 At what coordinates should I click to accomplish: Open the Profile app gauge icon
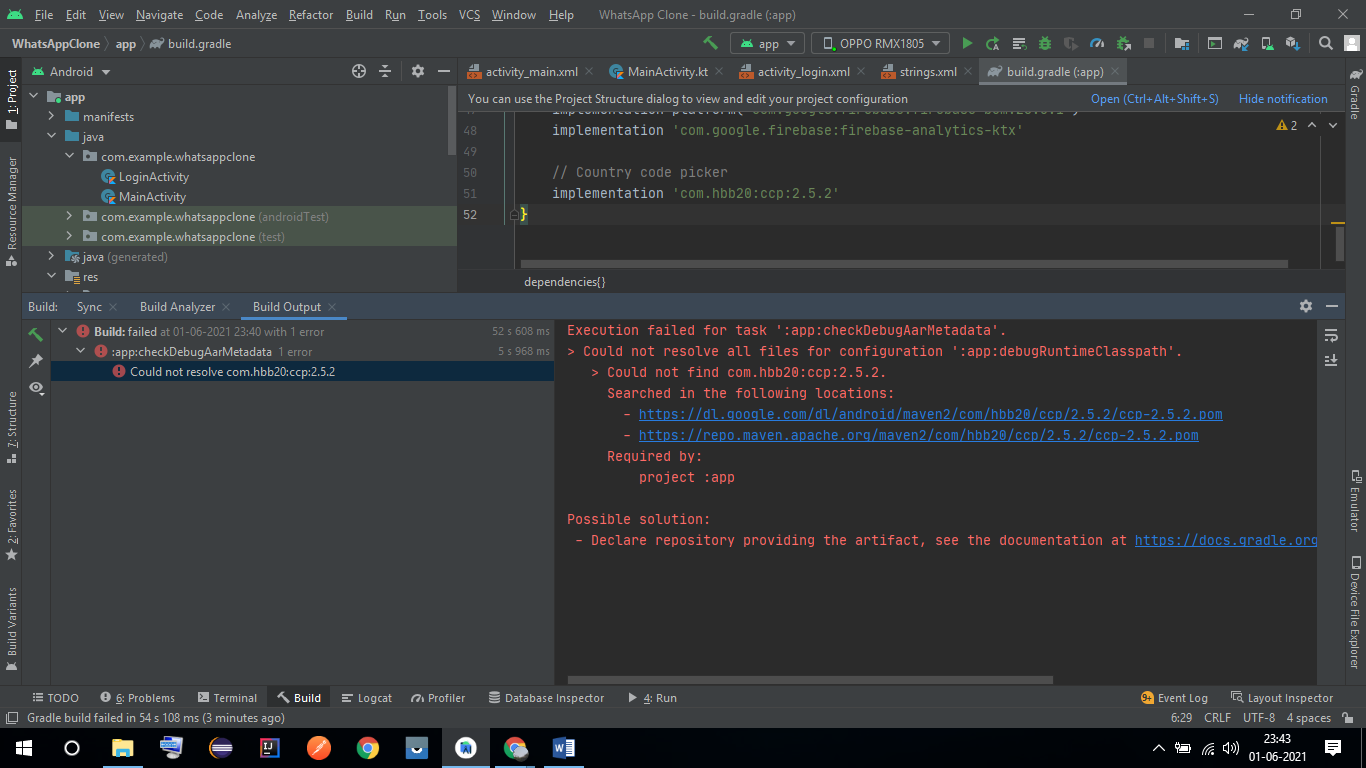pos(1097,43)
